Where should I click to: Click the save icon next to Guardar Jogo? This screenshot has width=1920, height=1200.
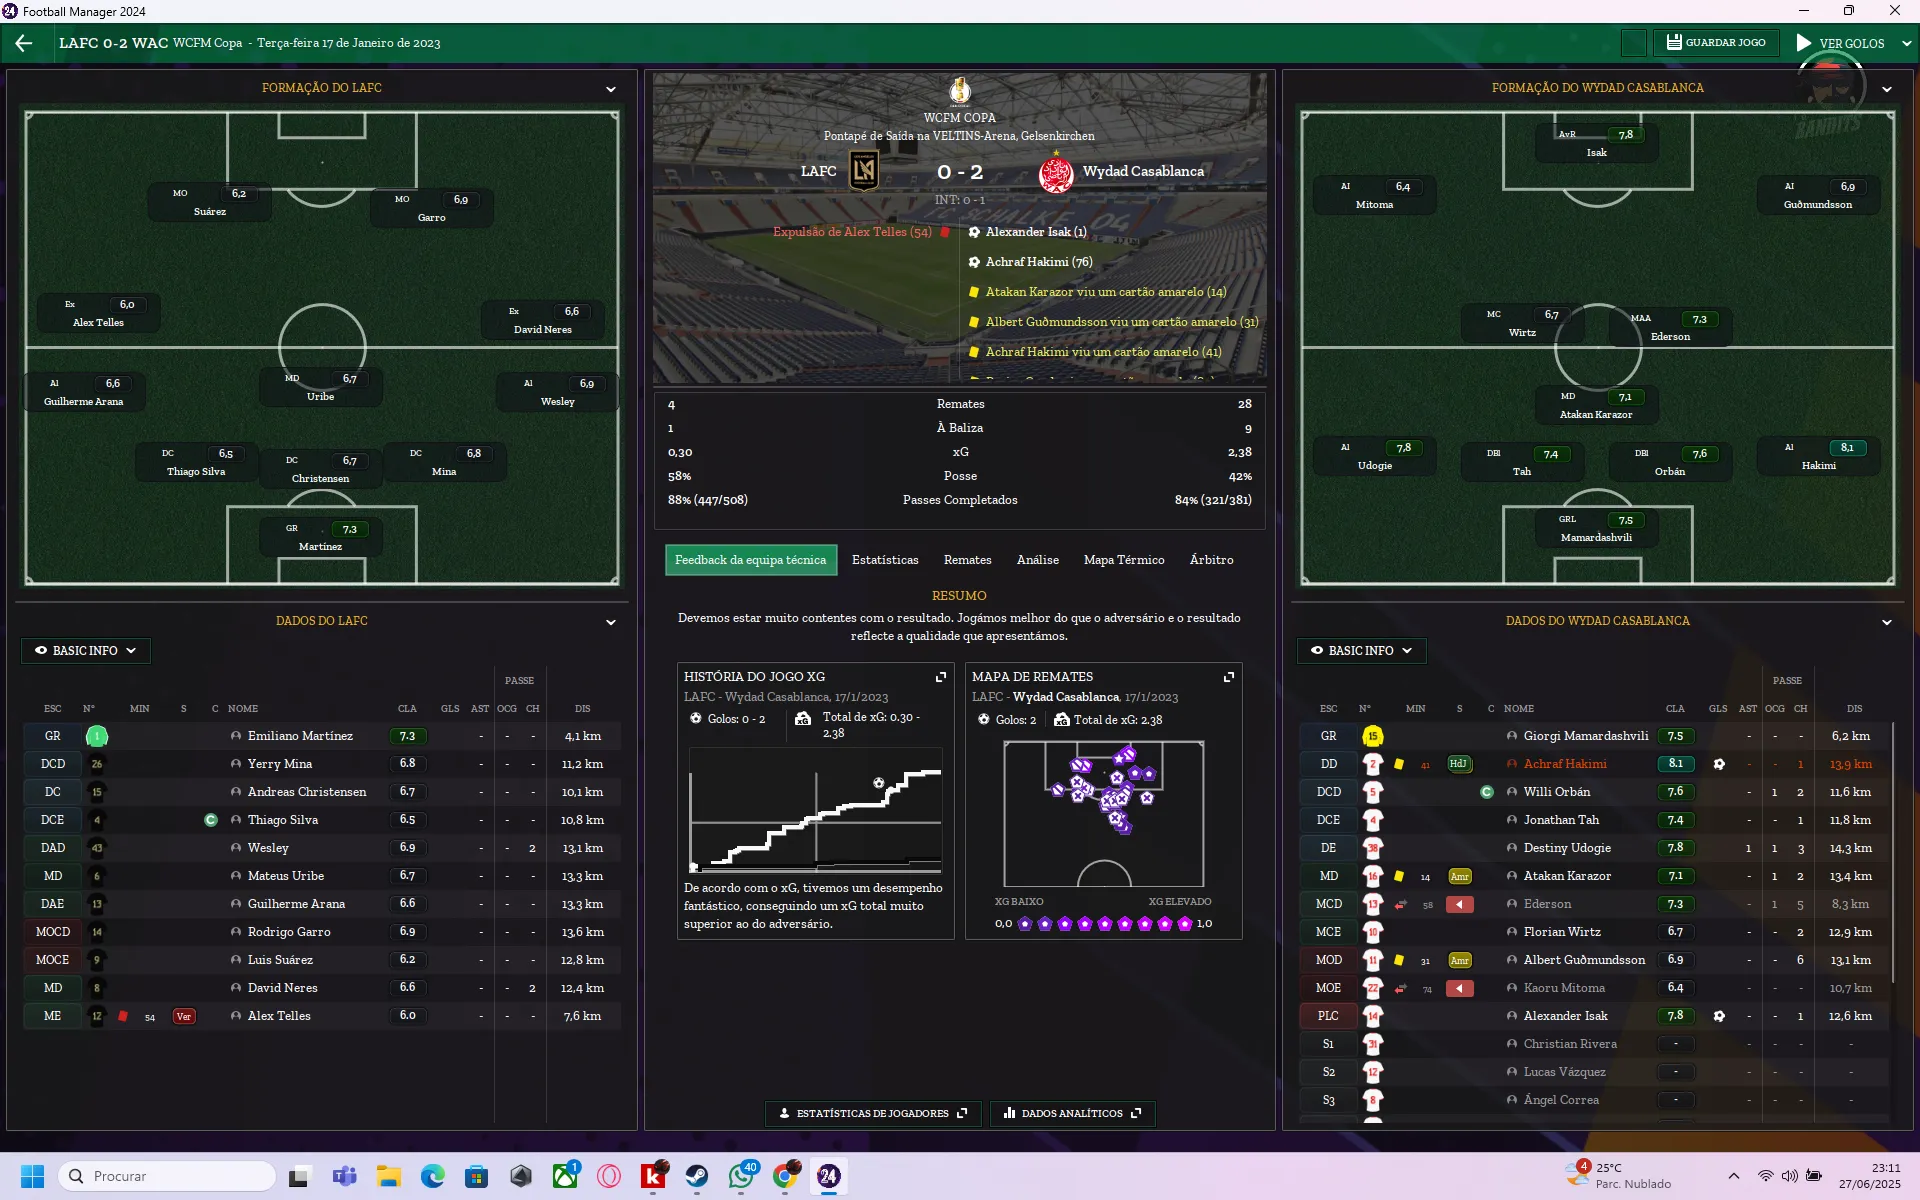[x=1673, y=42]
